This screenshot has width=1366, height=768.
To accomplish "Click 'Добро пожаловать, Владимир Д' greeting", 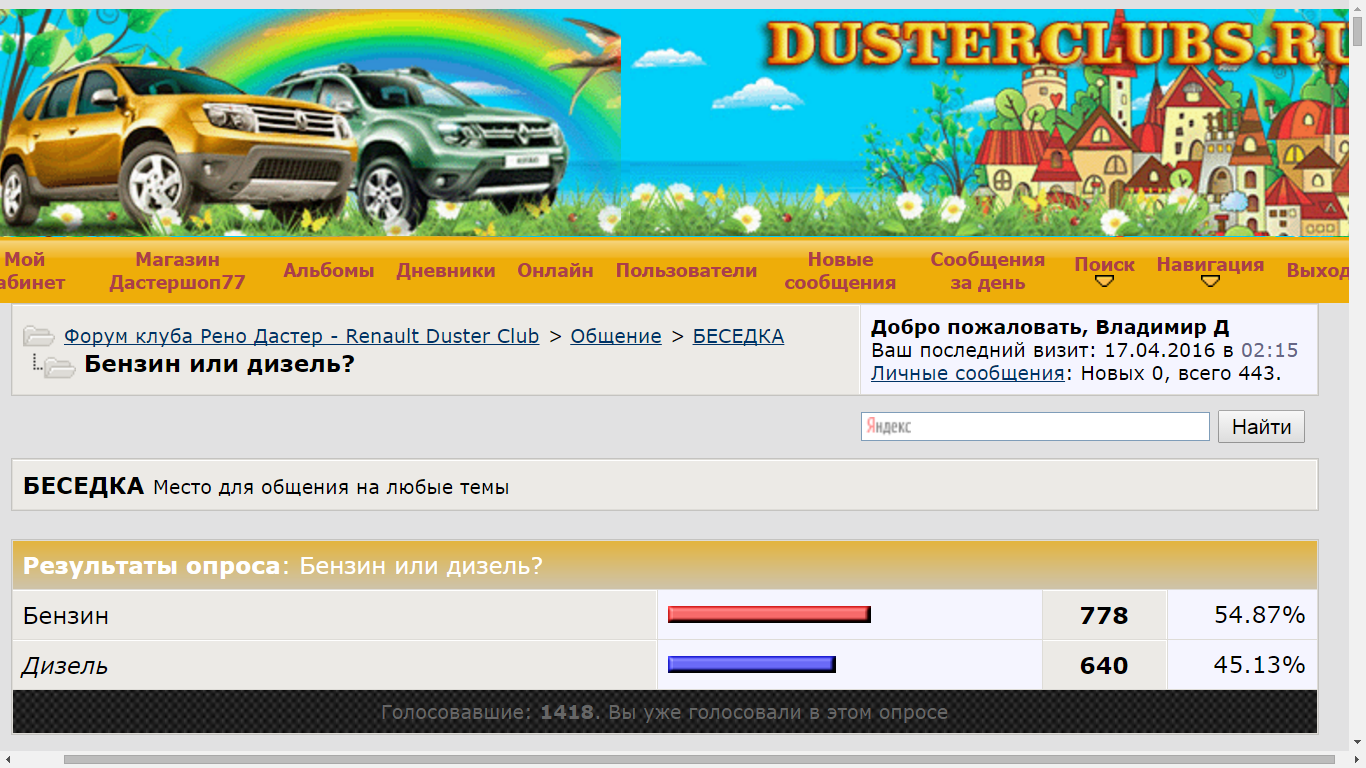I will click(1050, 327).
